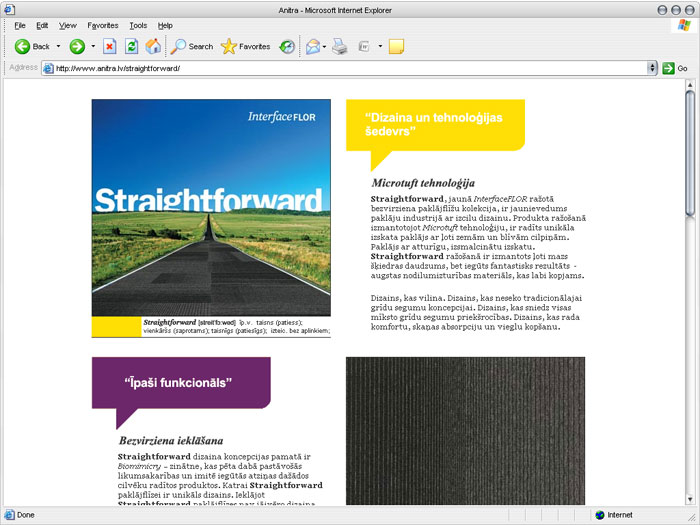Expand the address bar URL dropdown
The height and width of the screenshot is (525, 700).
(652, 68)
